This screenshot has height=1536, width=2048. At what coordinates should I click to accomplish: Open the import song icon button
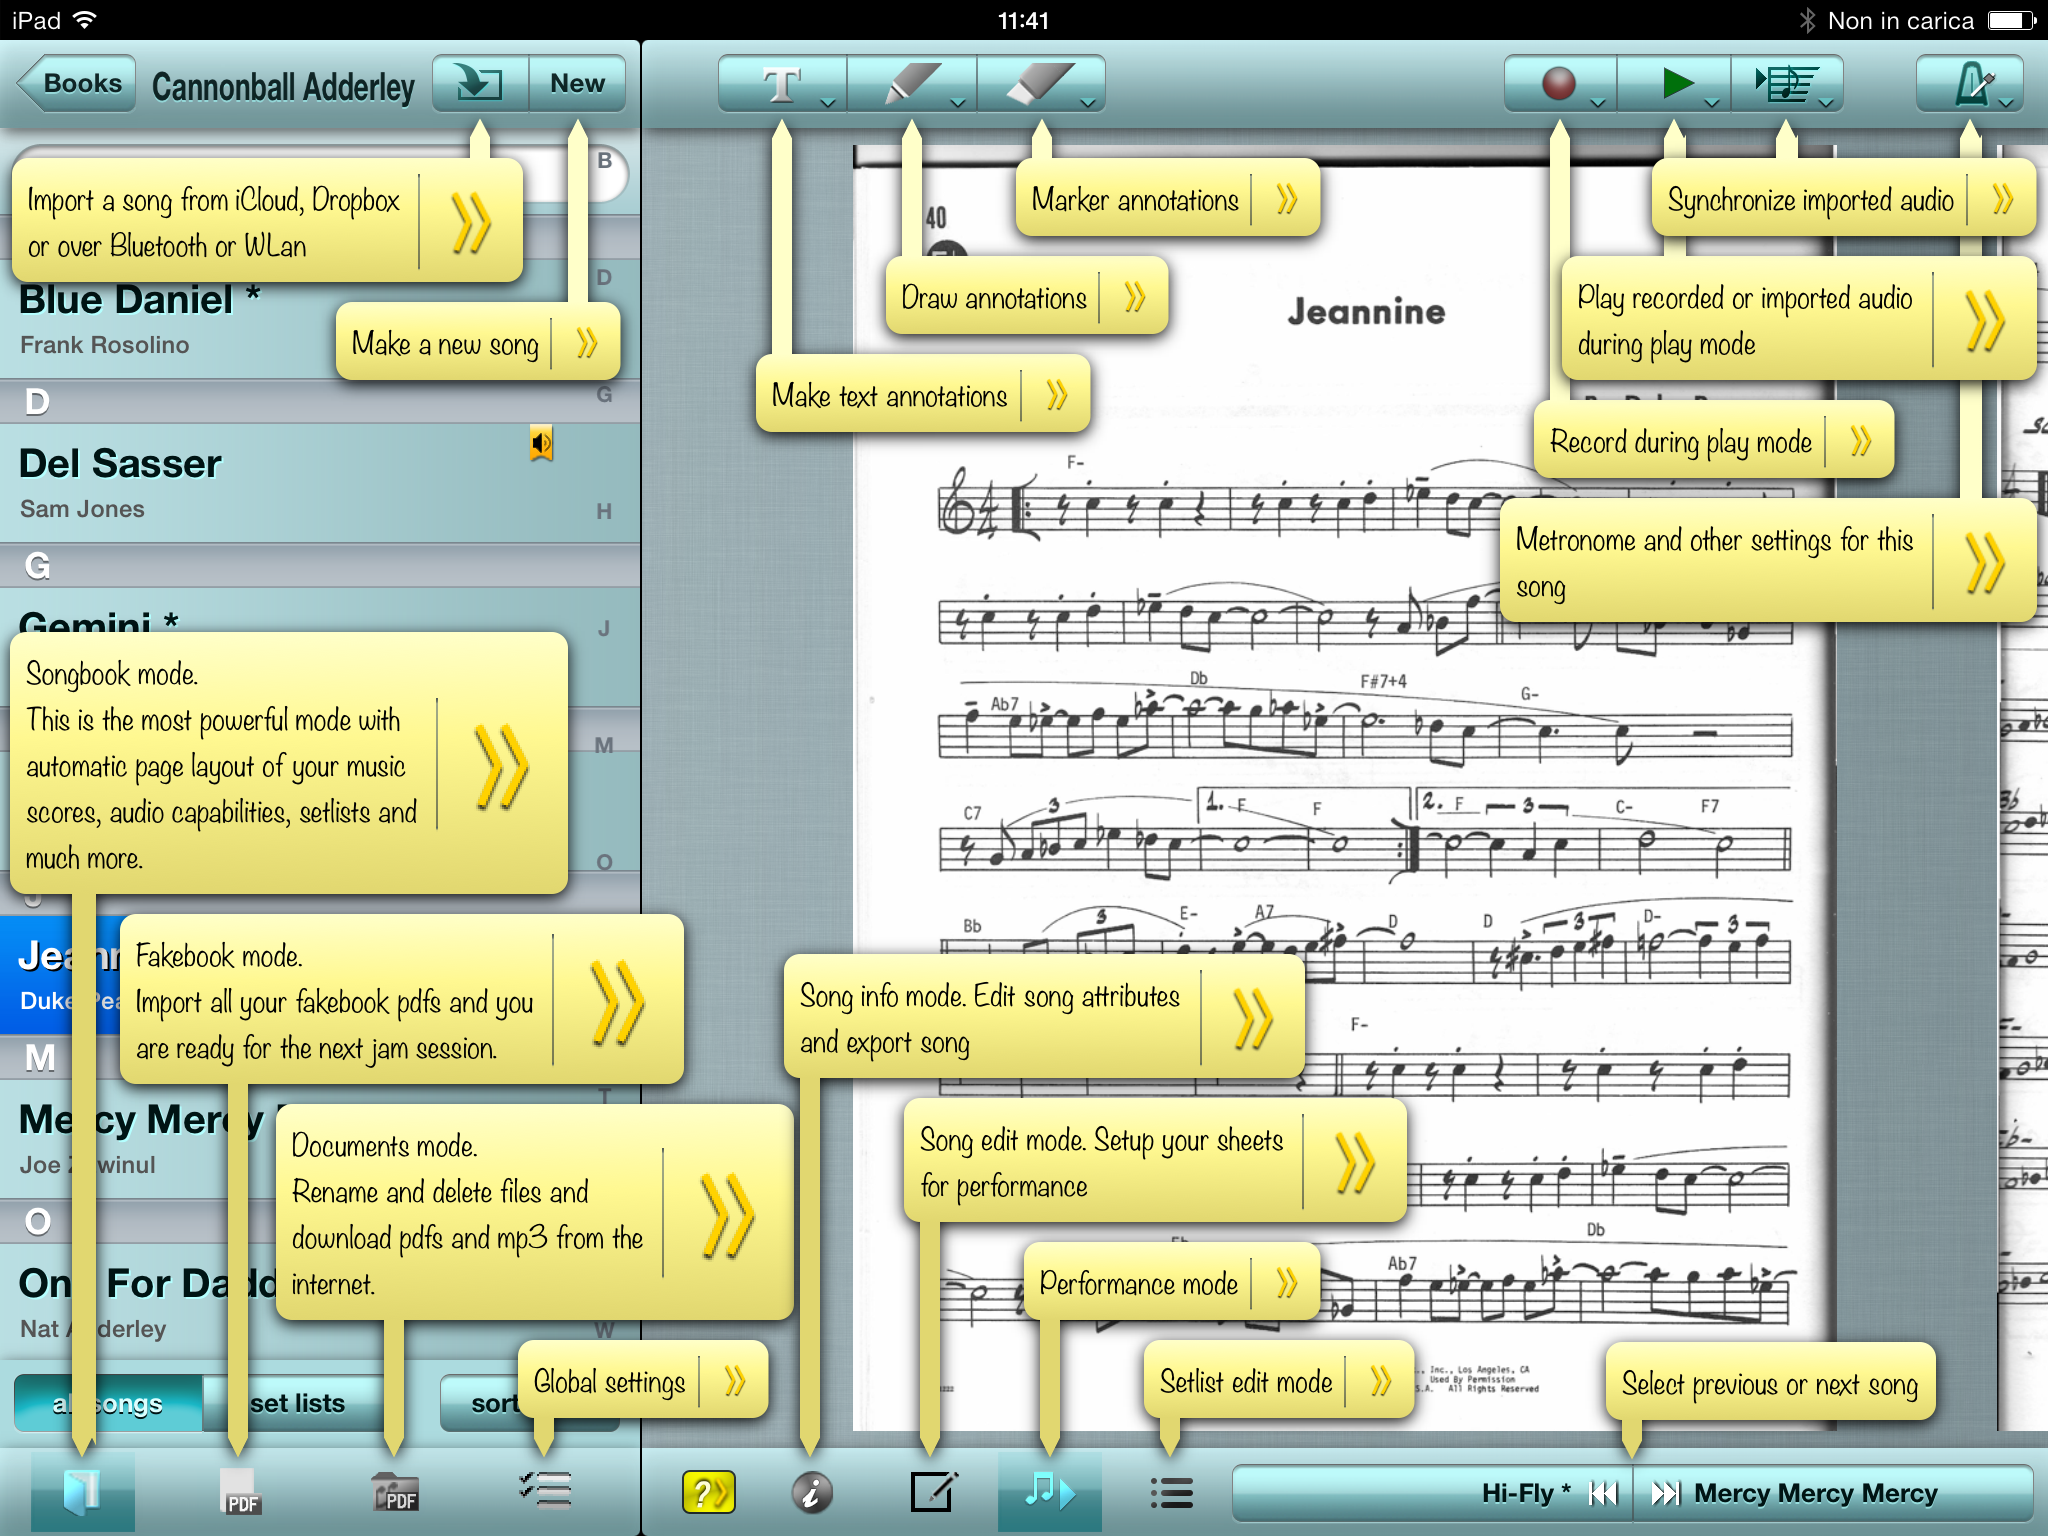pyautogui.click(x=480, y=83)
